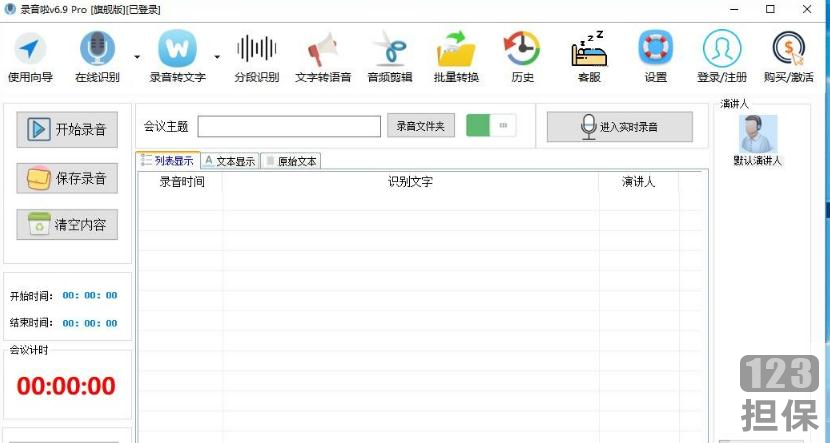Switch to 文本显示 tab
The width and height of the screenshot is (830, 443).
click(230, 161)
